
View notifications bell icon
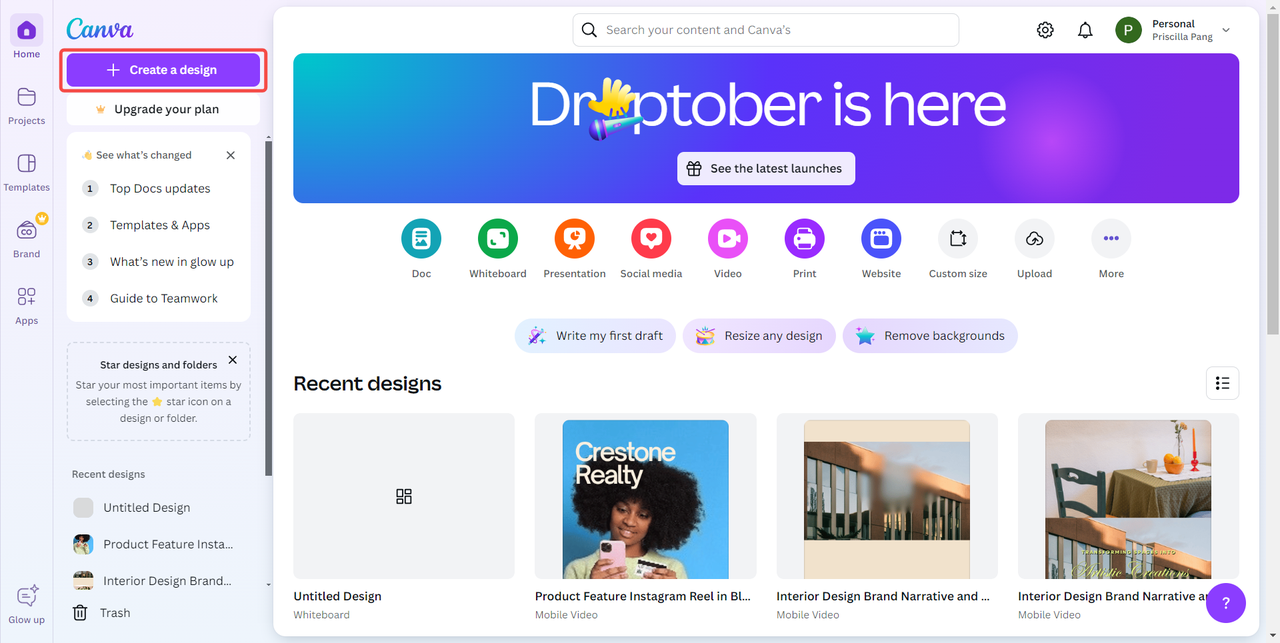(1085, 30)
